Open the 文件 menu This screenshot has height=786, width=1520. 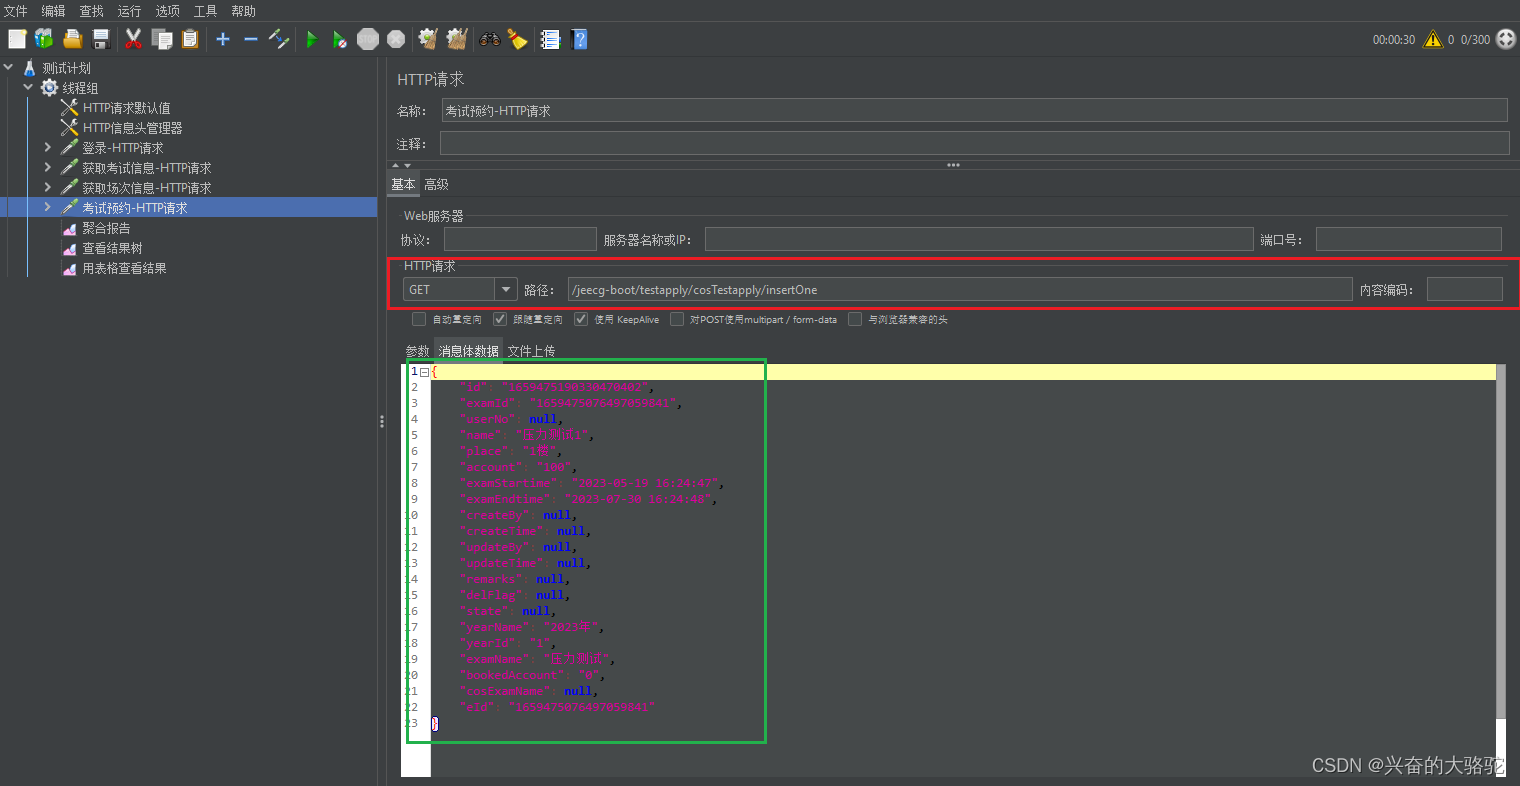click(x=16, y=11)
